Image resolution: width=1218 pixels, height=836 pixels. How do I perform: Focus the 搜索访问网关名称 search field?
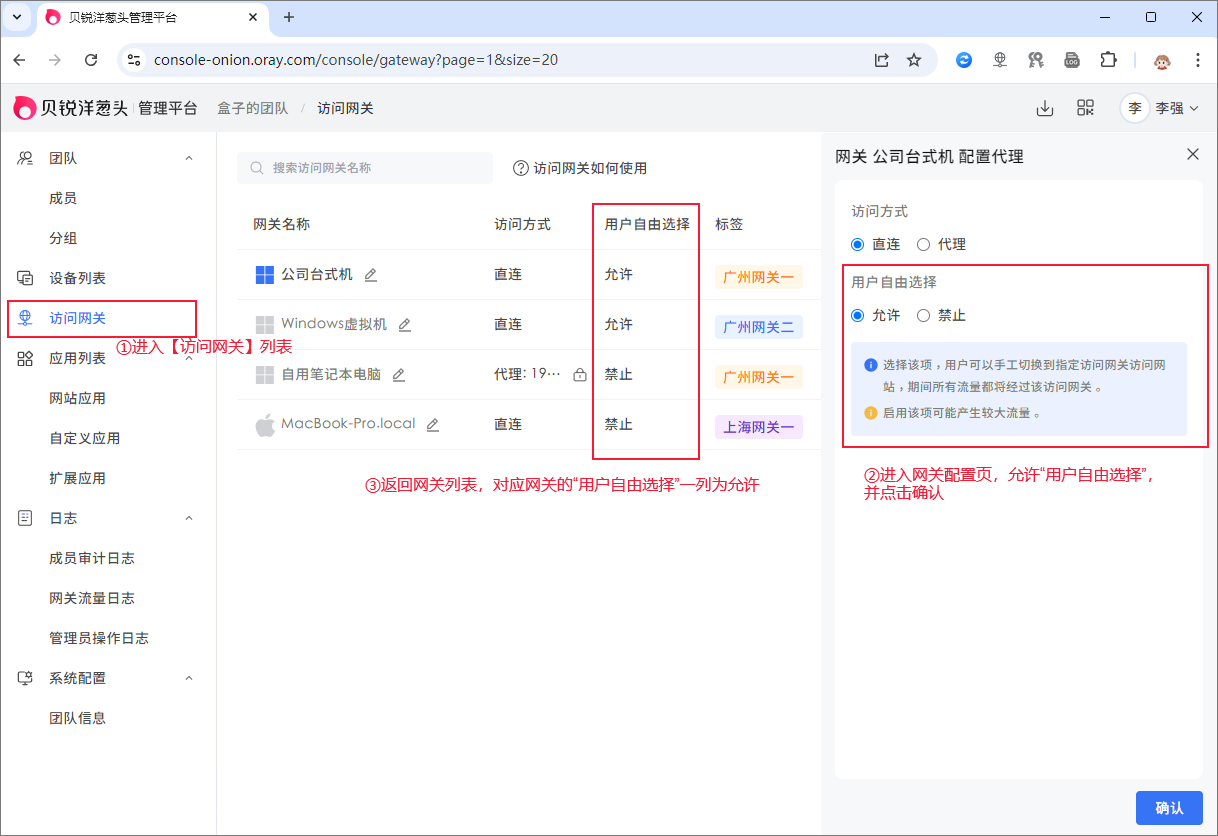tap(365, 168)
